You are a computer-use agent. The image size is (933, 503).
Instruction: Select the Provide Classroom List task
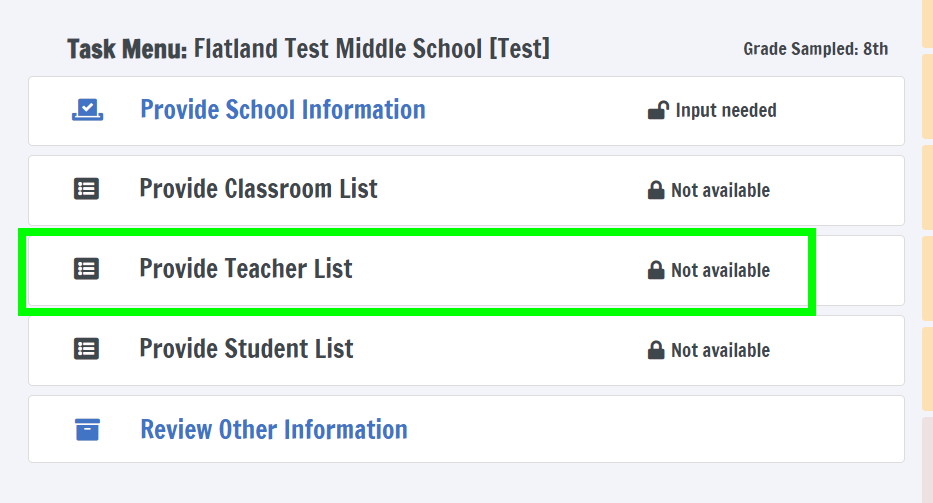(258, 189)
